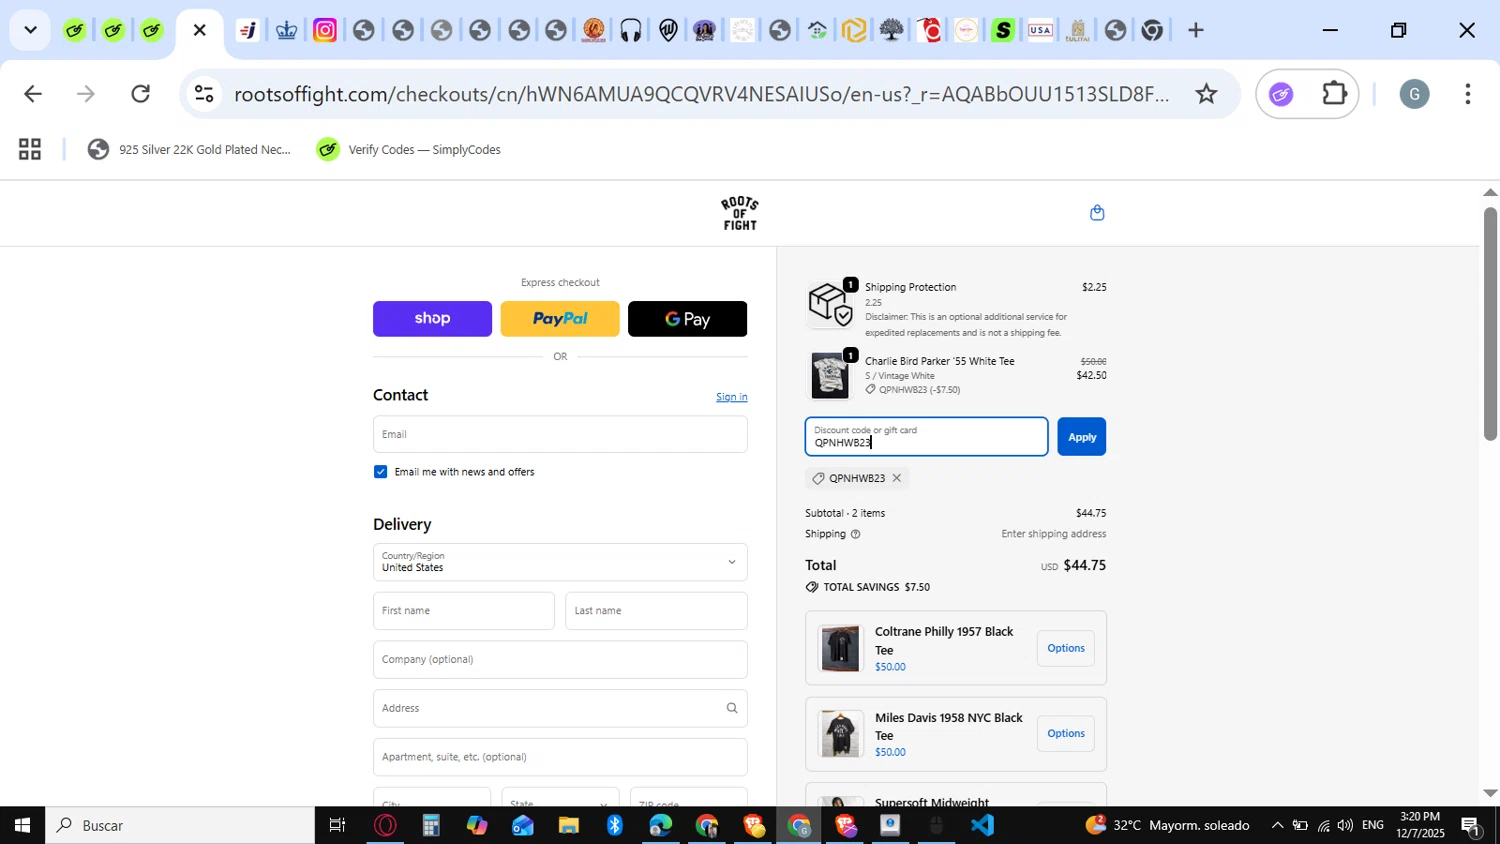The height and width of the screenshot is (844, 1500).
Task: Focus the First name field
Action: 464,611
